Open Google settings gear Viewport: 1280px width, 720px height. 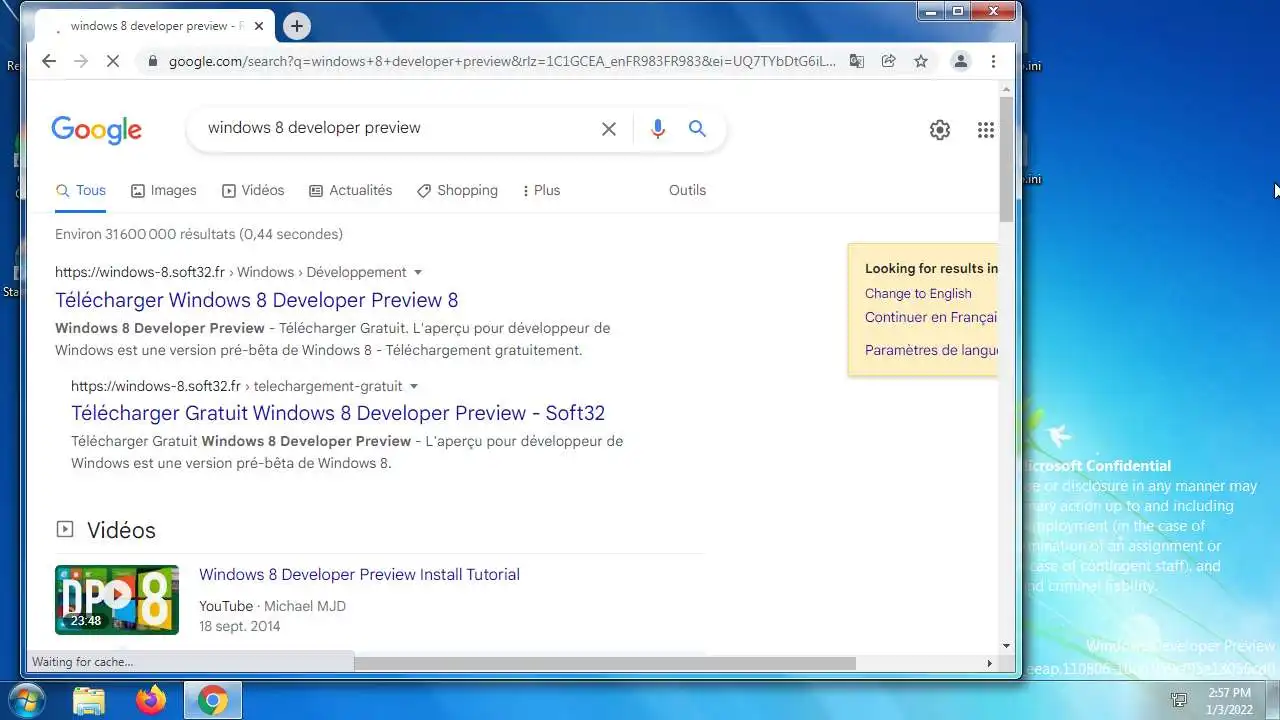pos(940,130)
